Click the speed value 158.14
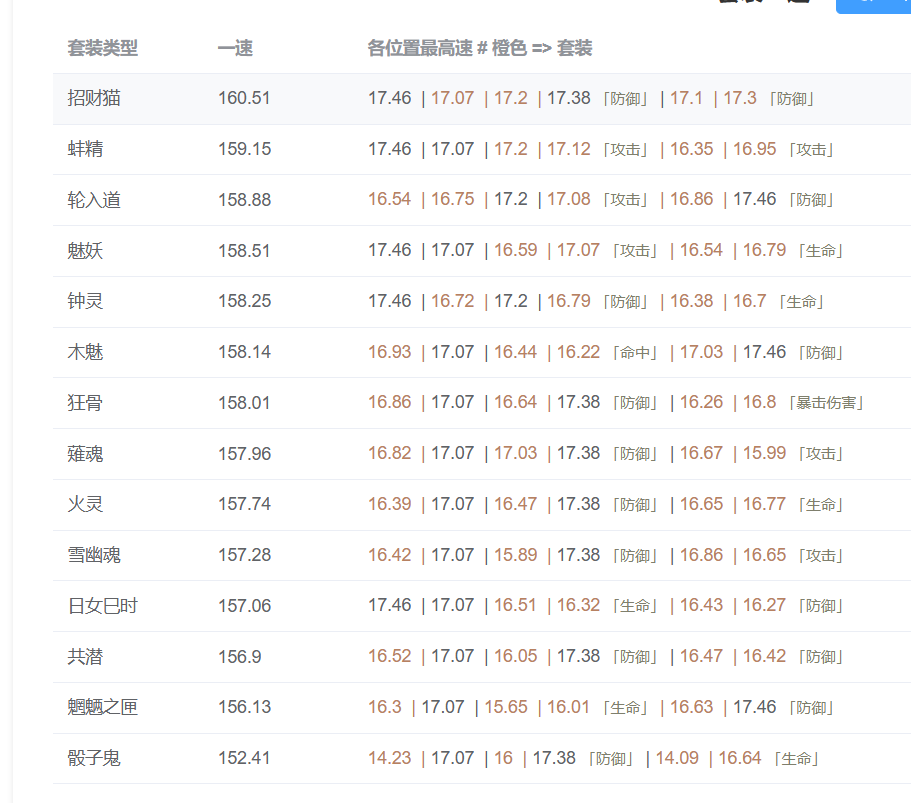 pyautogui.click(x=244, y=352)
